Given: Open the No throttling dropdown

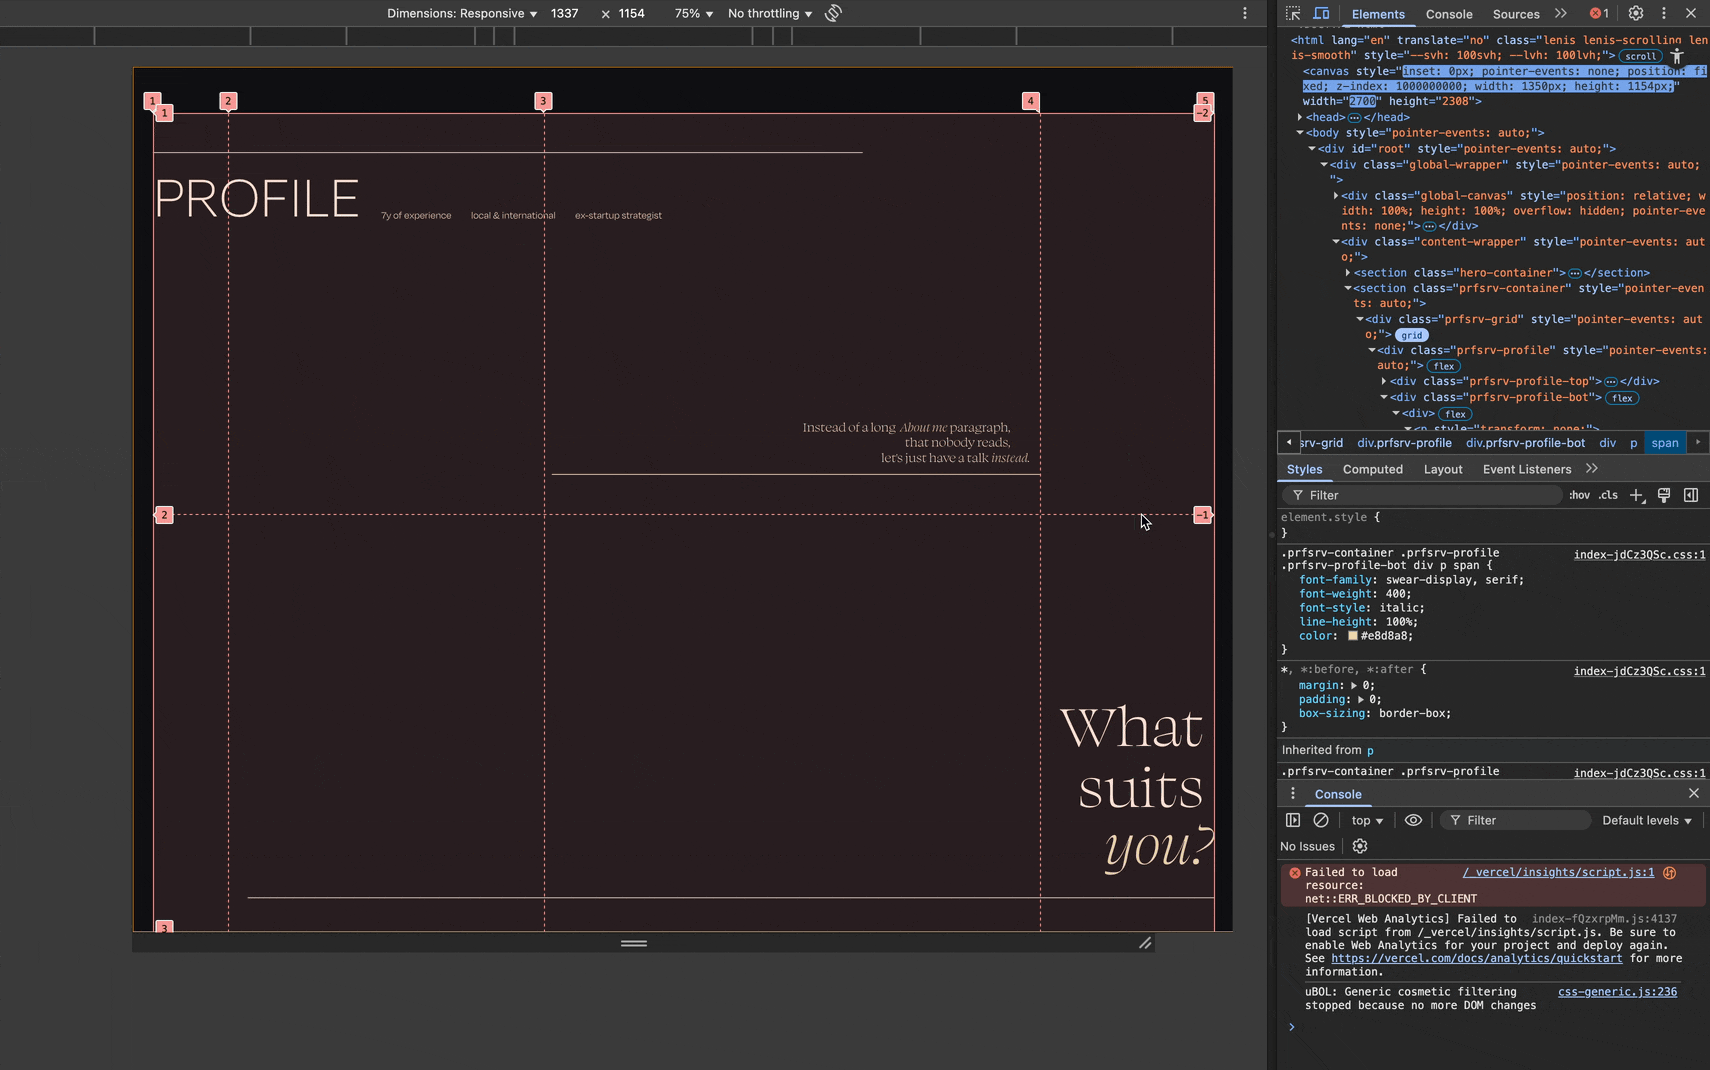Looking at the screenshot, I should click(769, 14).
